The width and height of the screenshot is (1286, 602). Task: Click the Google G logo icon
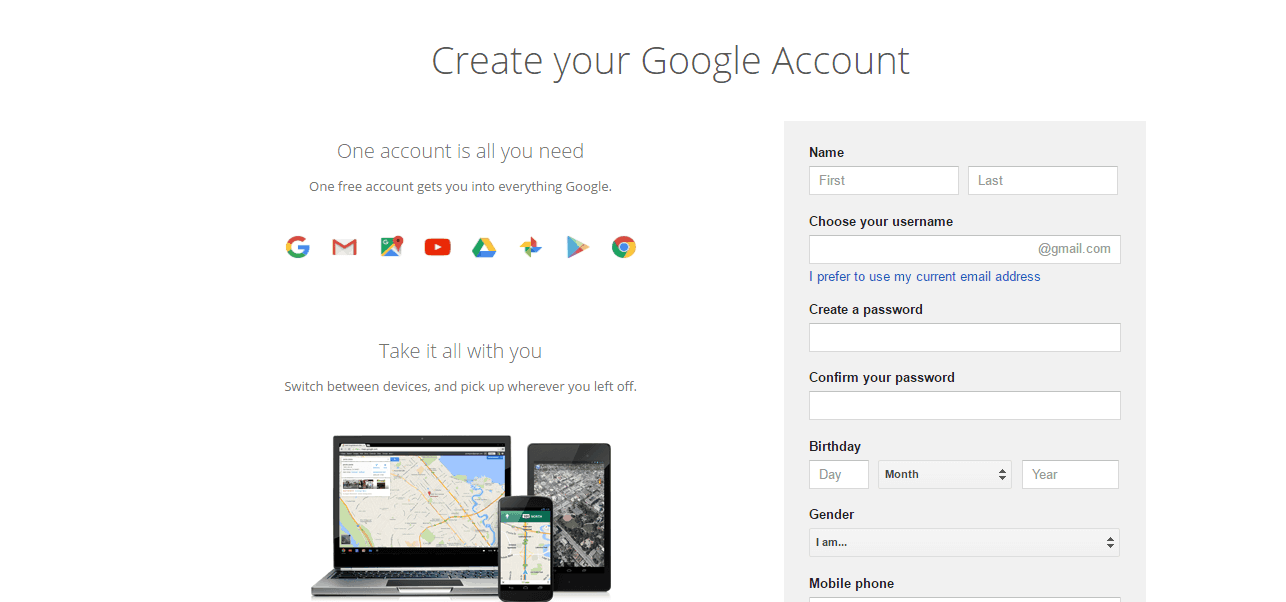297,247
